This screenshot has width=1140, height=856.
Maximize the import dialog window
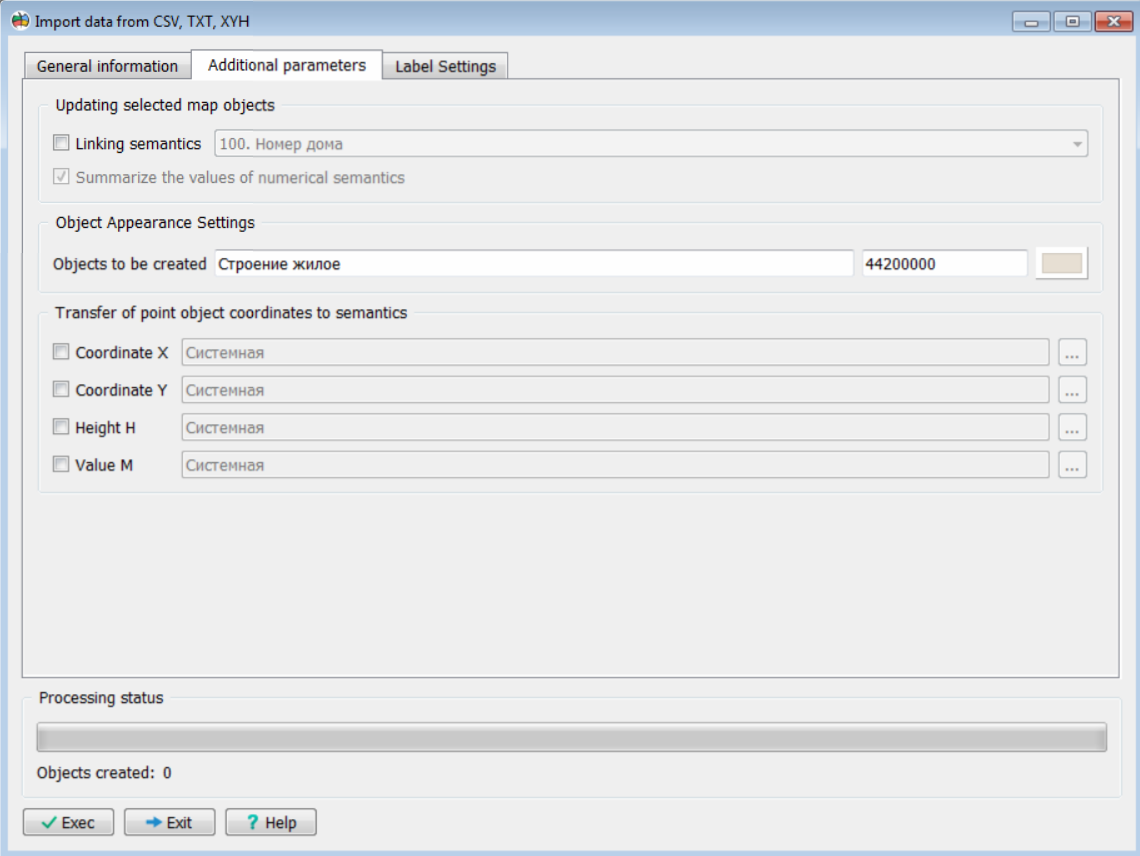click(x=1072, y=21)
